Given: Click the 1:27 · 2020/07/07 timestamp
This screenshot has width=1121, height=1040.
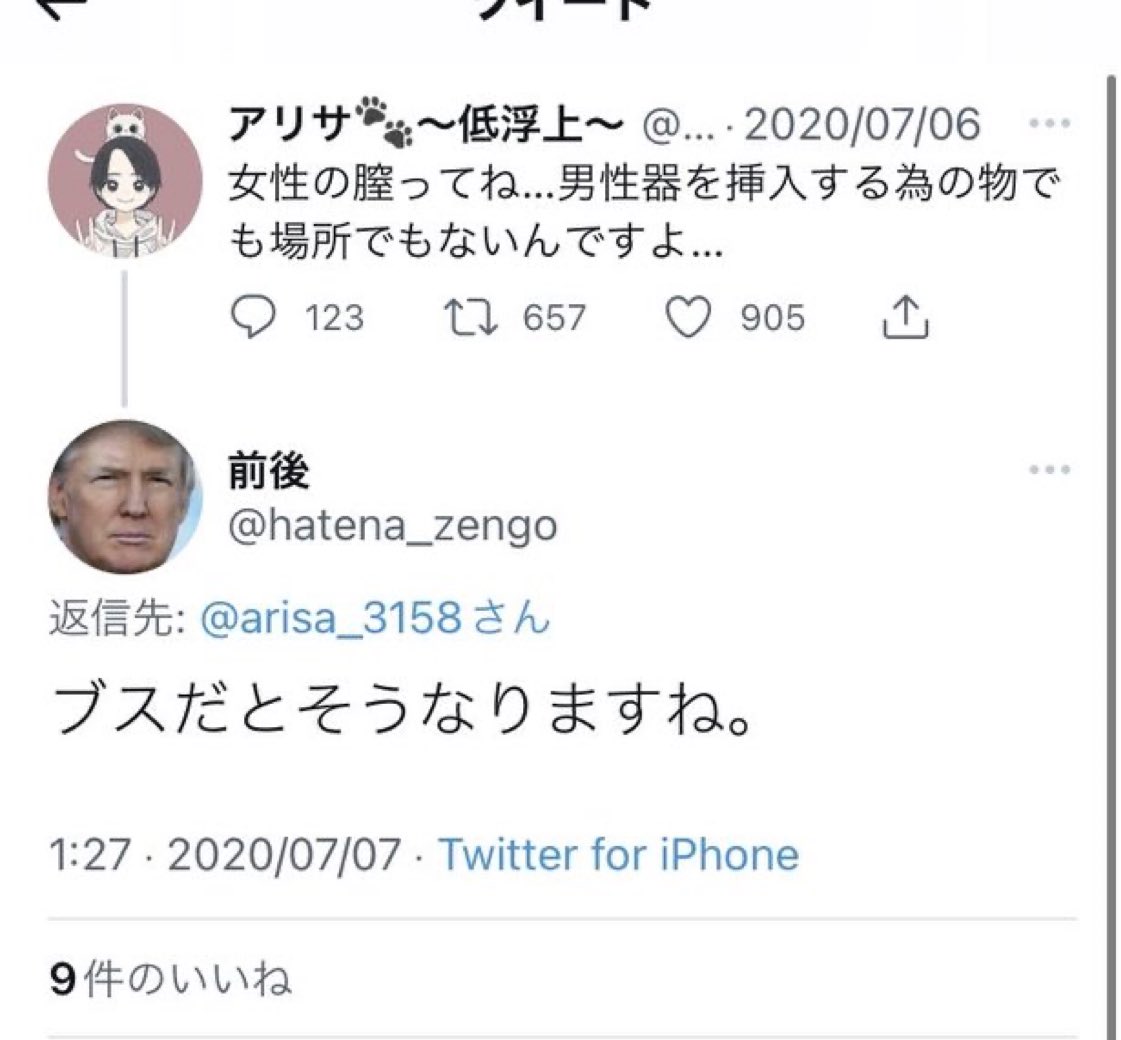Looking at the screenshot, I should click(x=225, y=855).
